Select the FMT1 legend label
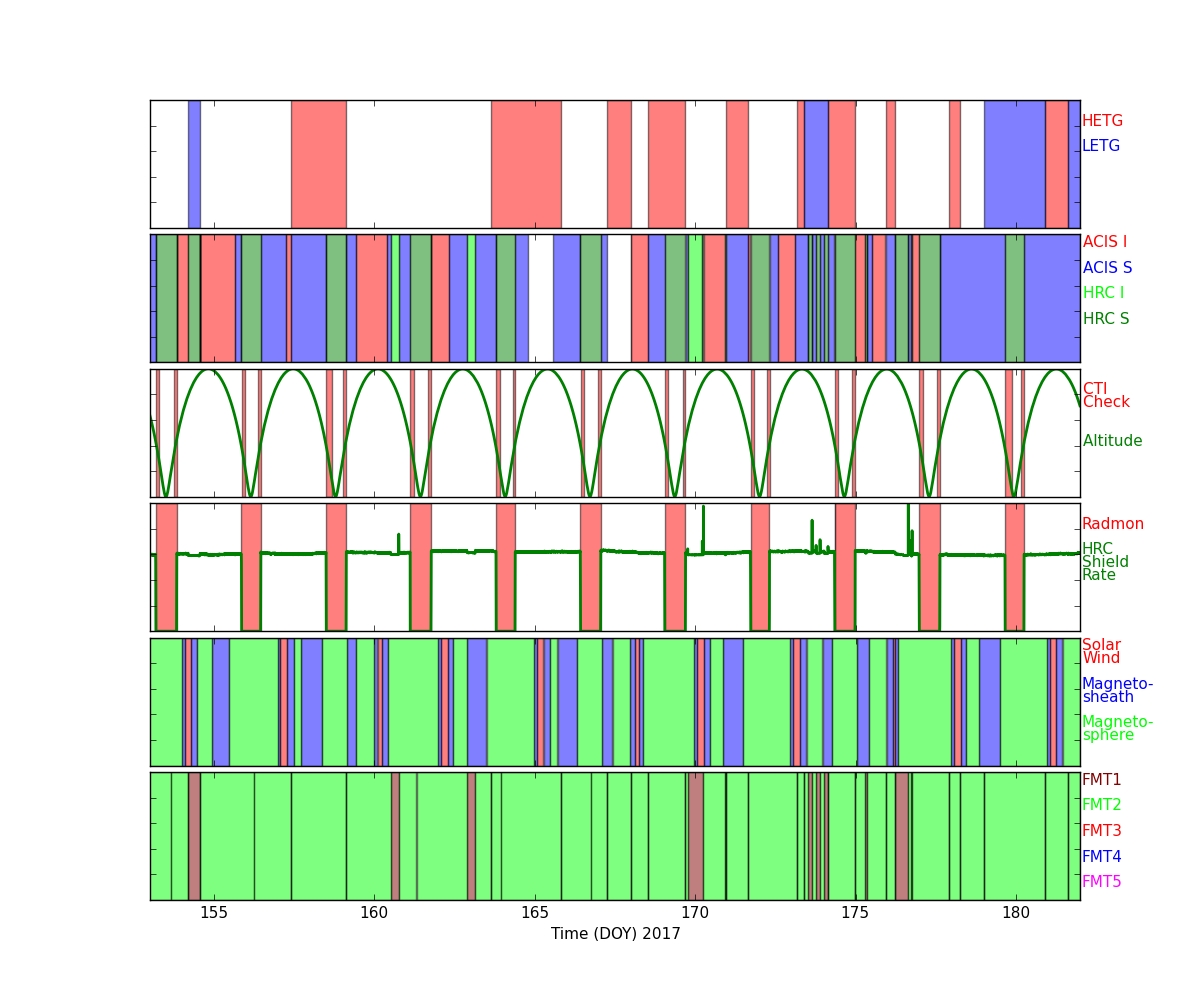The height and width of the screenshot is (1000, 1200). pyautogui.click(x=1101, y=780)
